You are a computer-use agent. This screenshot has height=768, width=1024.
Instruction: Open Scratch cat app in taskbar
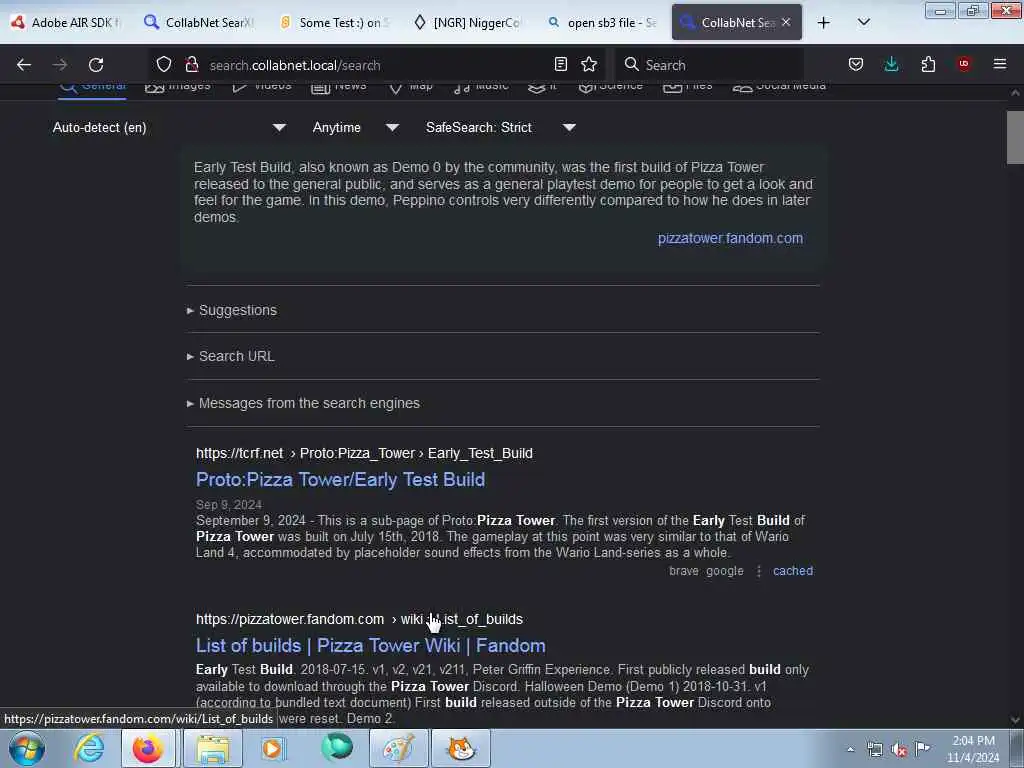pyautogui.click(x=461, y=748)
